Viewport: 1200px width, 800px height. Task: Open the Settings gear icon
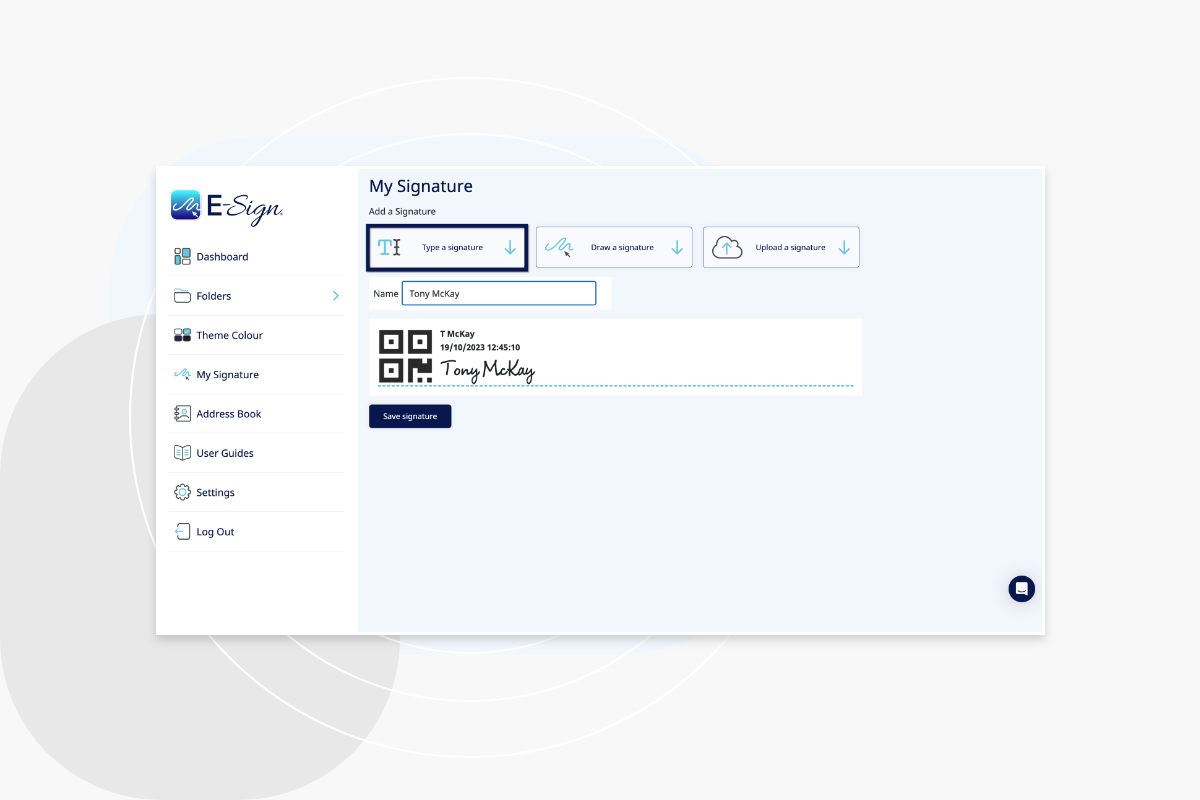click(182, 492)
